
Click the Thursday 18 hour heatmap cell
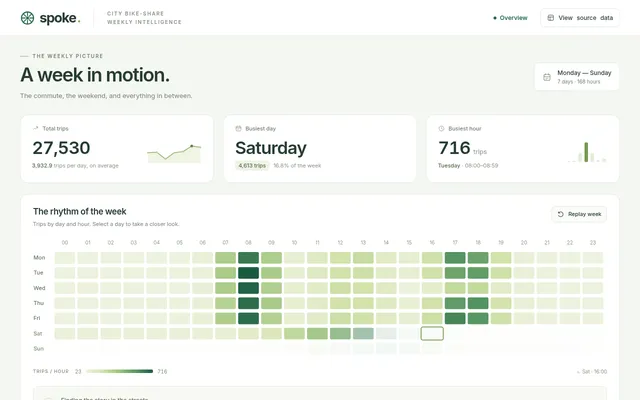coord(478,303)
